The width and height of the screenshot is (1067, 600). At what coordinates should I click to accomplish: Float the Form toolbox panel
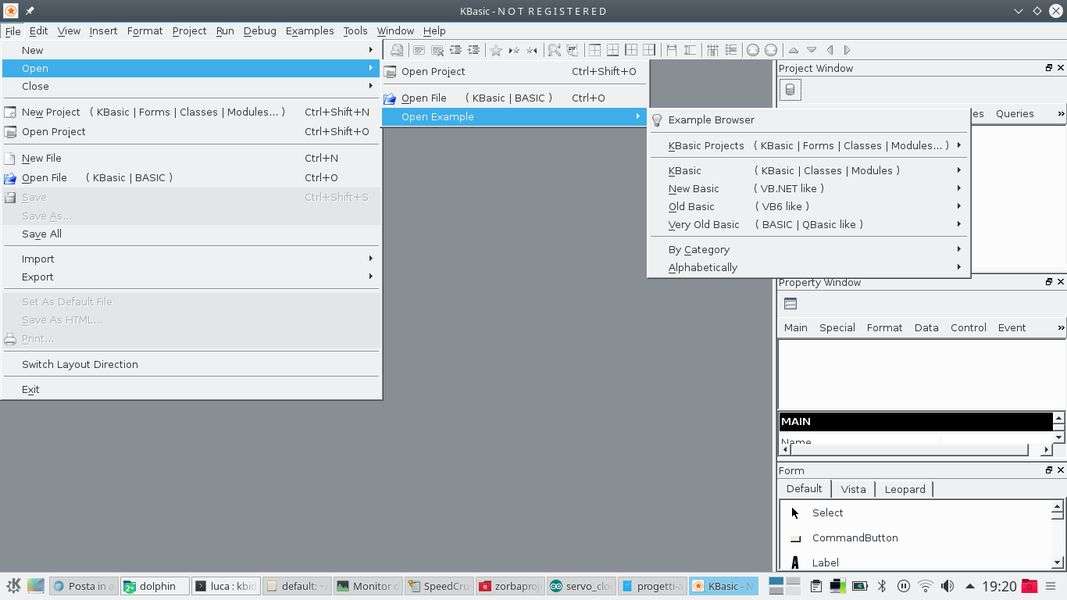click(x=1048, y=470)
